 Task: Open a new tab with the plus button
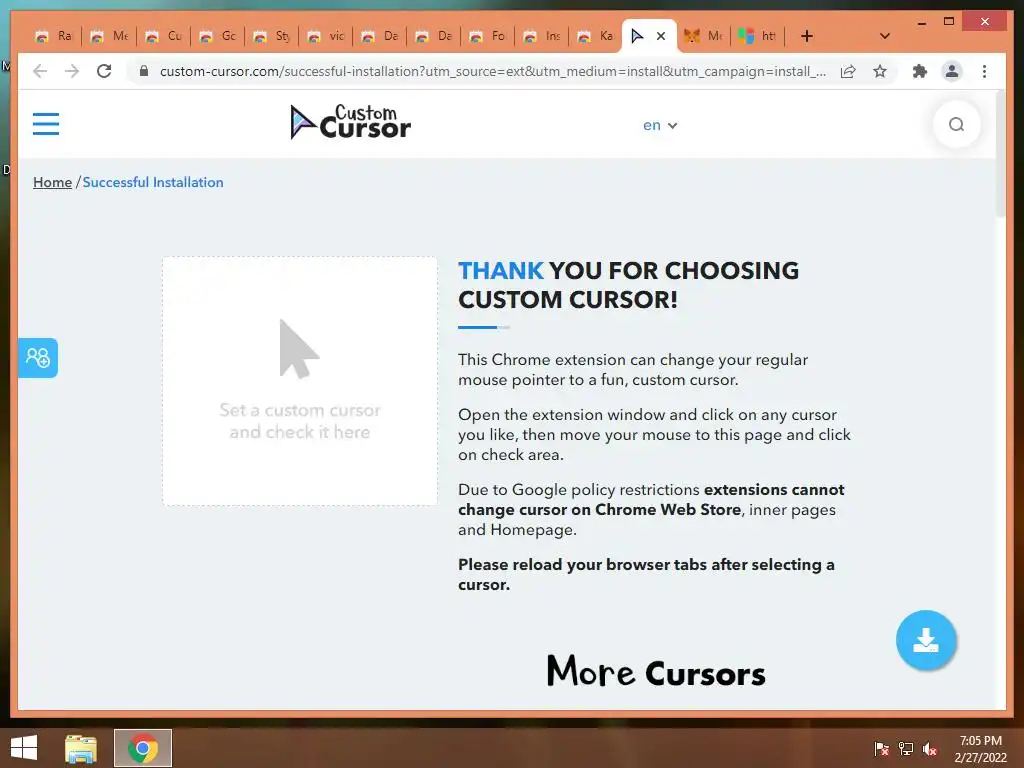click(x=807, y=36)
